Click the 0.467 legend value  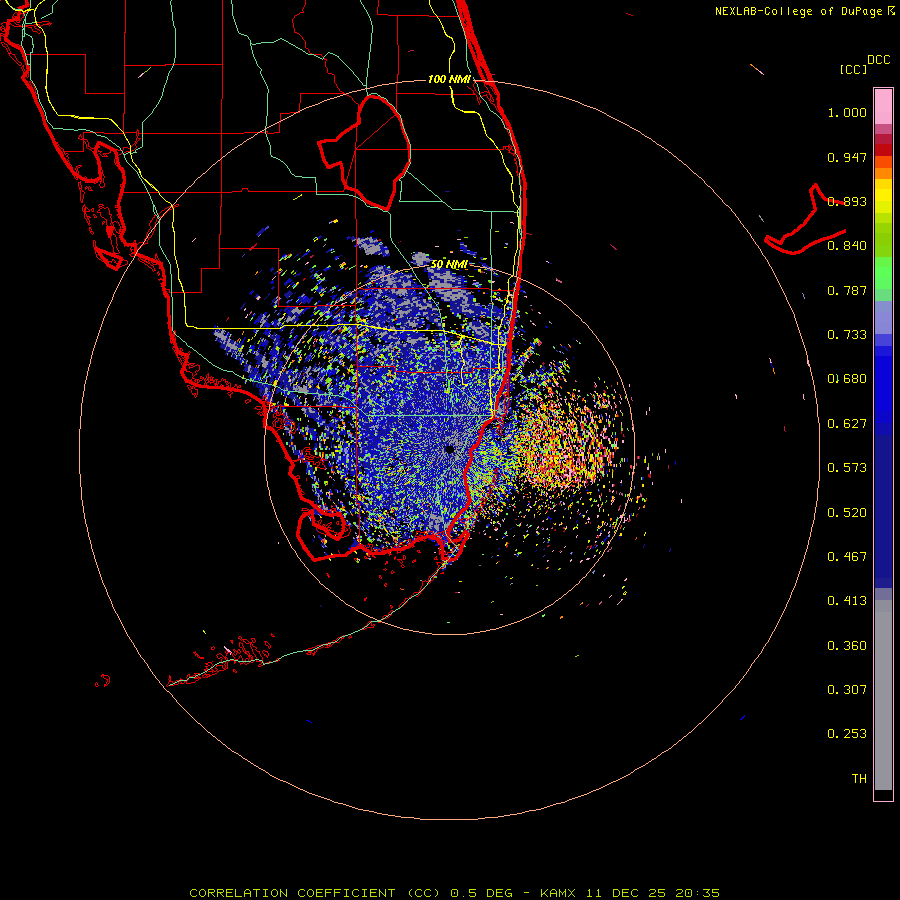click(x=847, y=557)
